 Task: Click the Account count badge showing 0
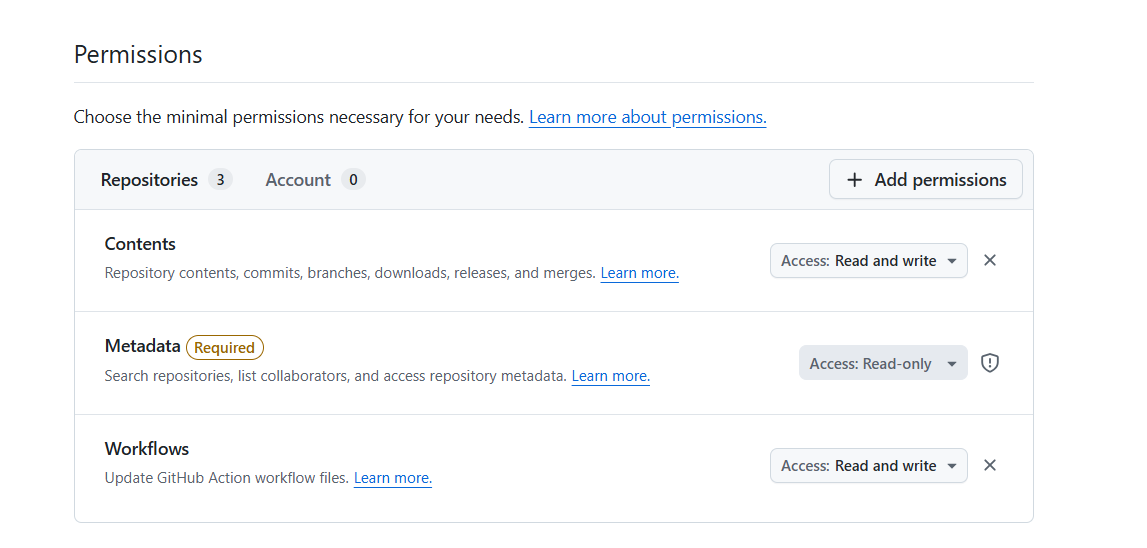pos(352,180)
